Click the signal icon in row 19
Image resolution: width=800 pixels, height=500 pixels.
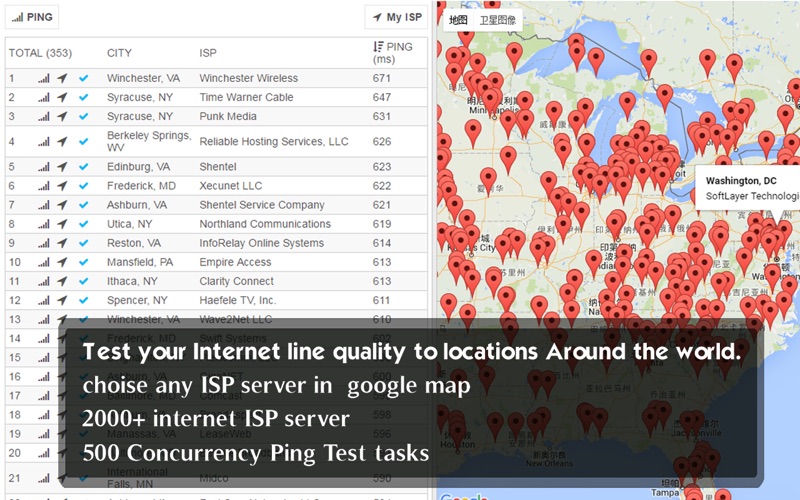pos(44,434)
